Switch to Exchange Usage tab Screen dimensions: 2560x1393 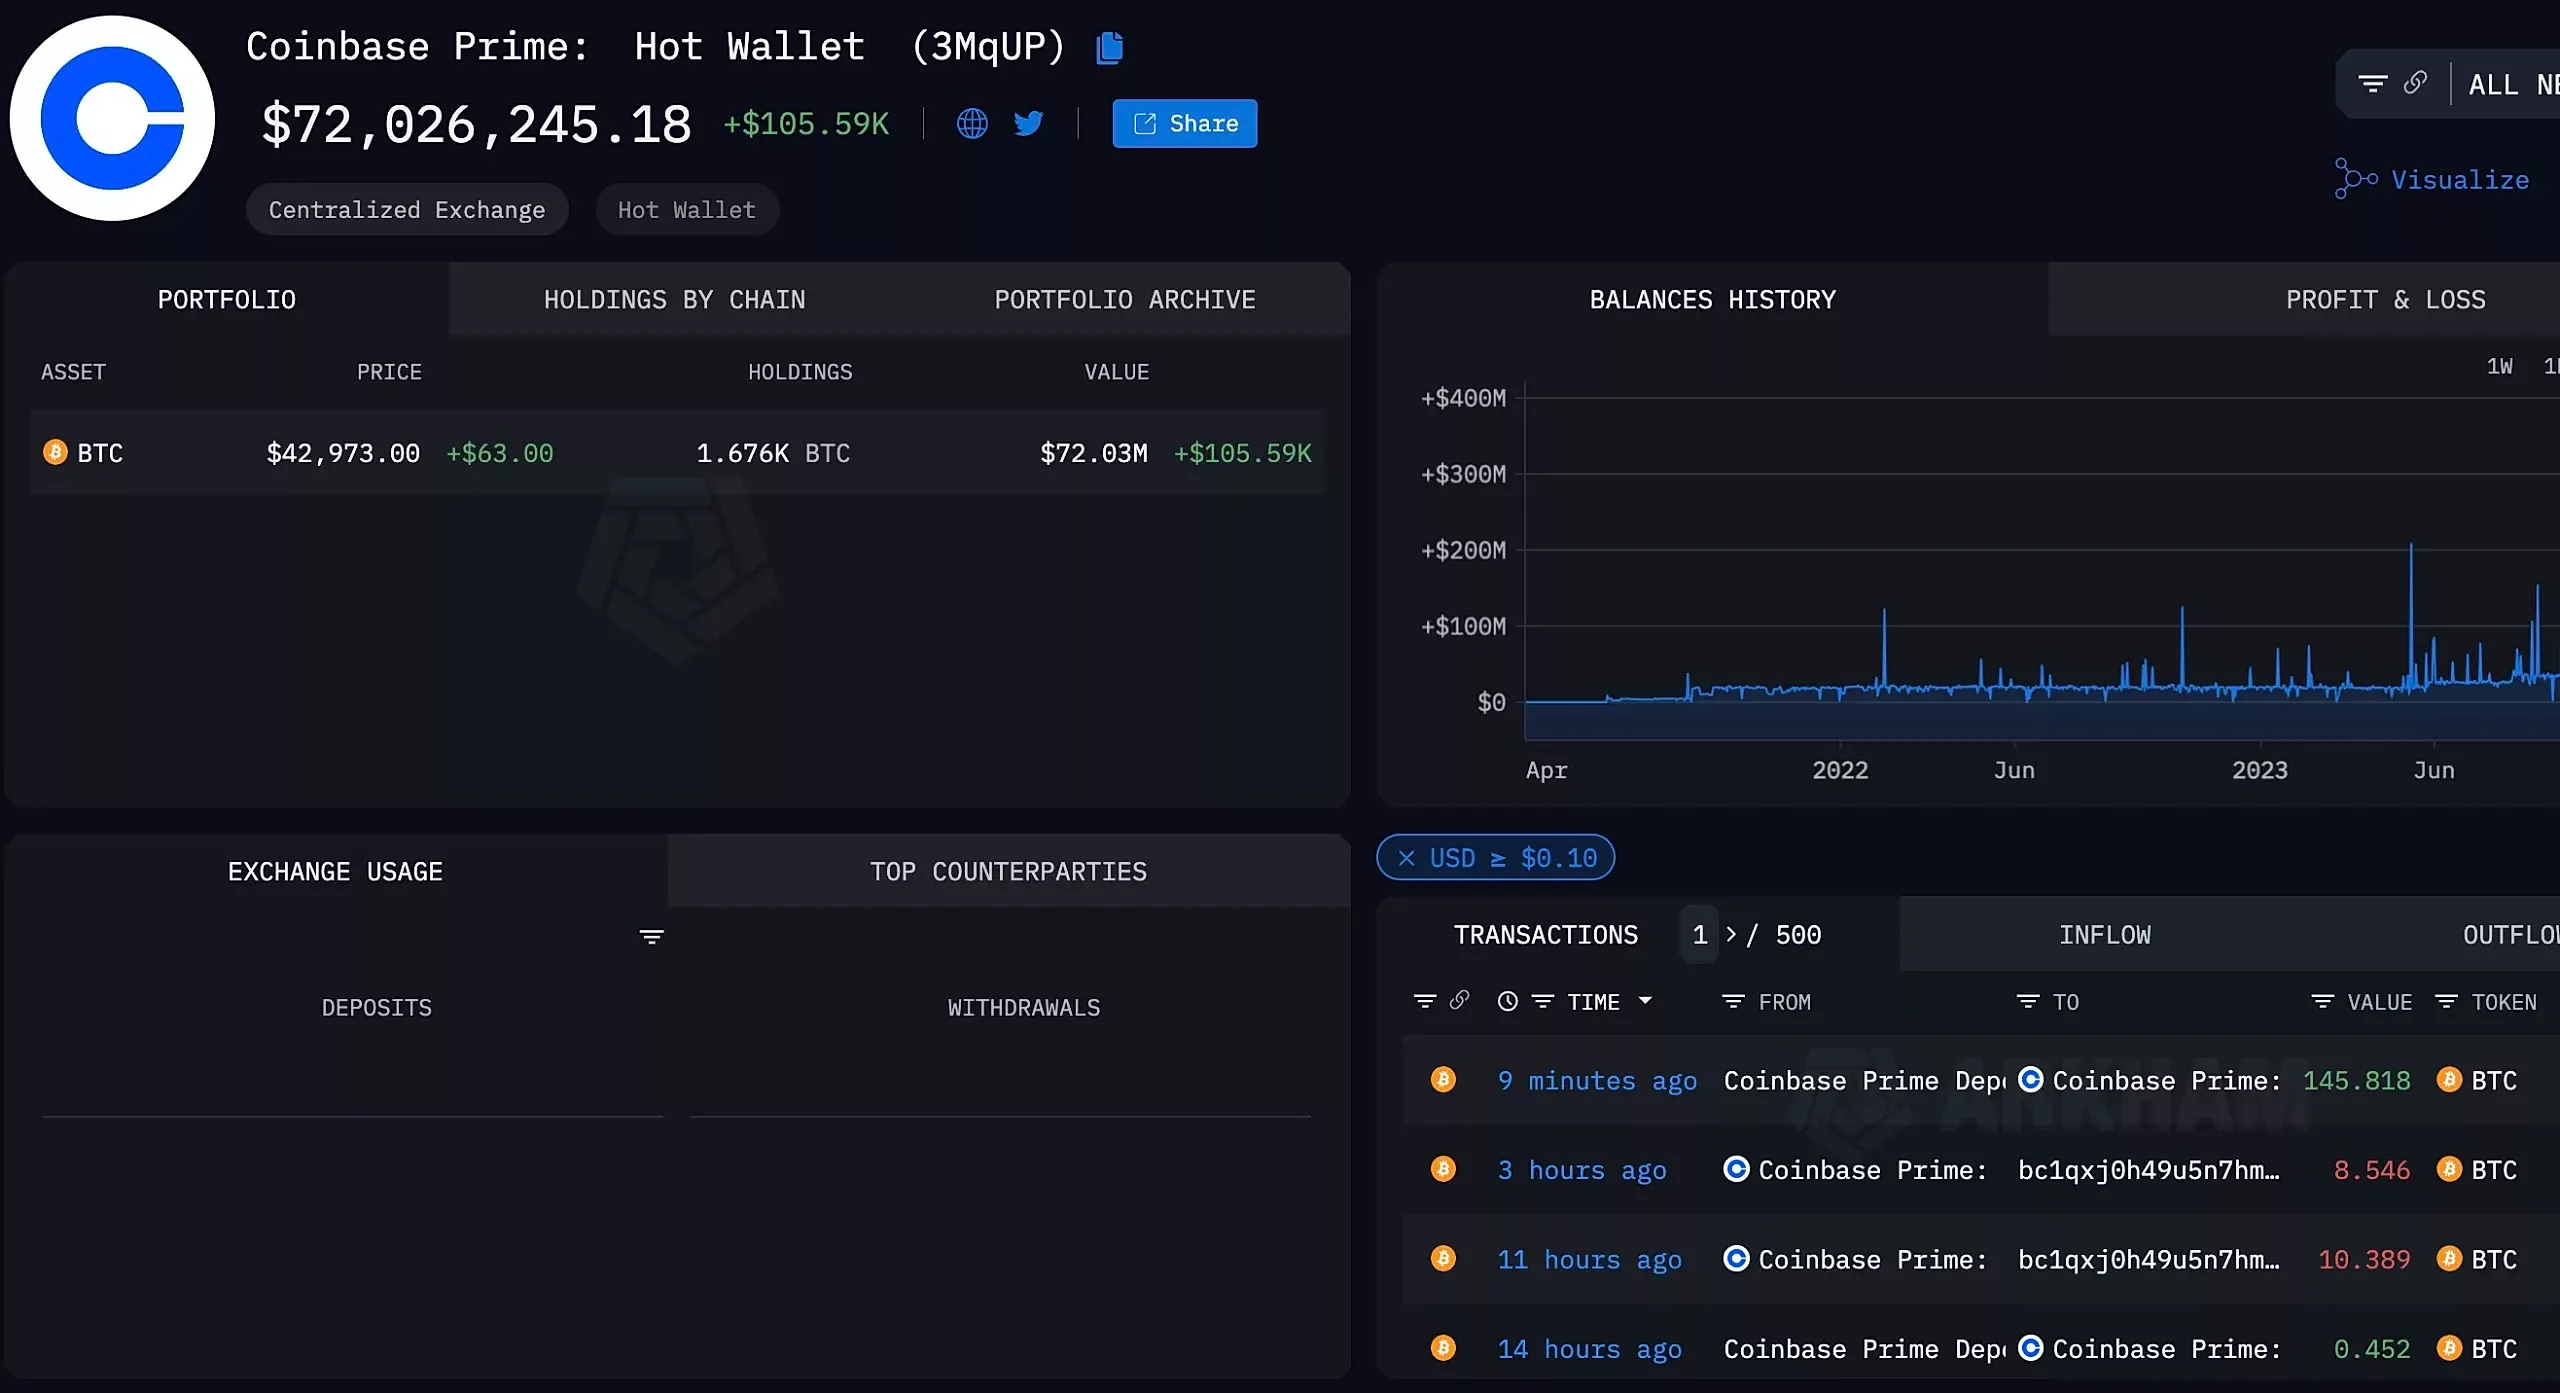click(x=335, y=871)
